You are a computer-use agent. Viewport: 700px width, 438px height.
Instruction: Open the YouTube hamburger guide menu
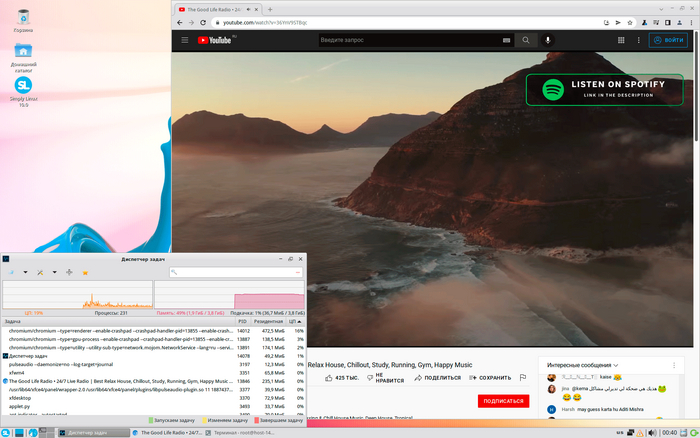[184, 40]
